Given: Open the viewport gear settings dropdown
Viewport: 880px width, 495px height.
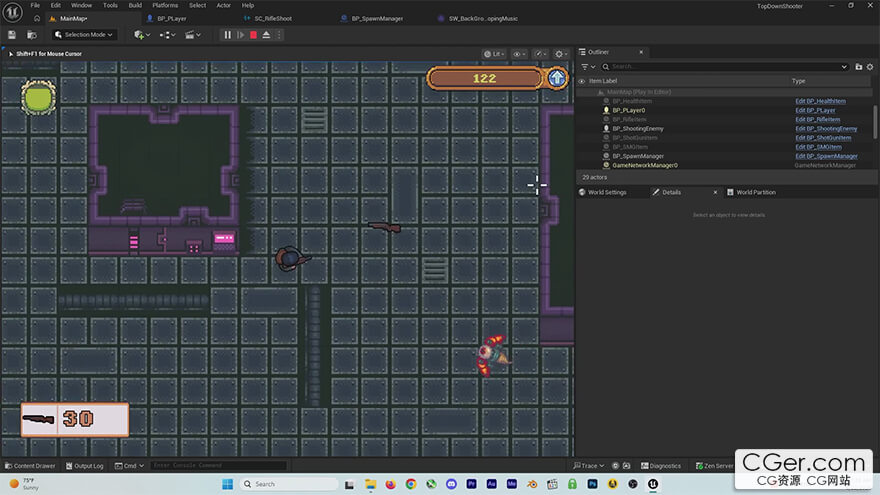Looking at the screenshot, I should (x=561, y=54).
